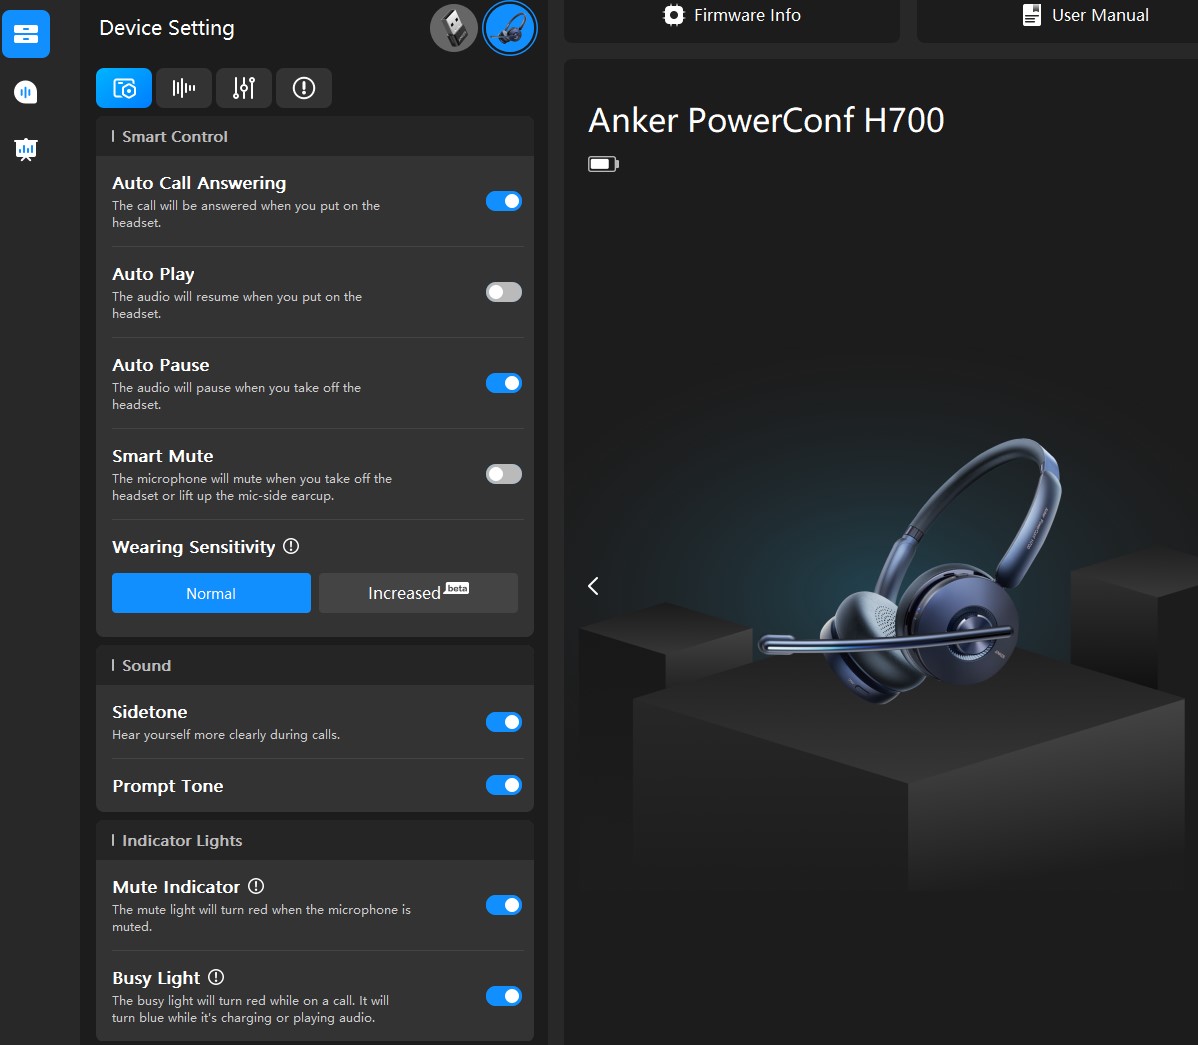Turn on Smart Mute toggle

coord(504,474)
